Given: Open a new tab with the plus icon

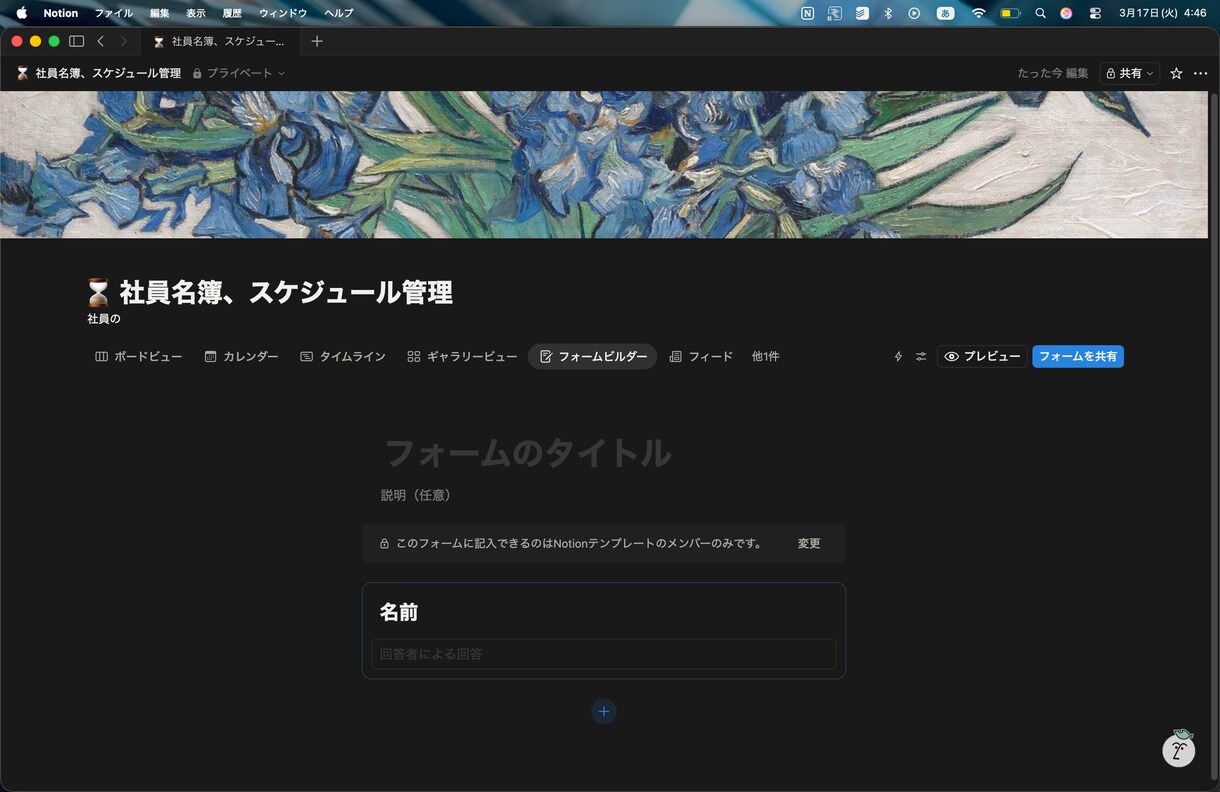Looking at the screenshot, I should click(x=317, y=41).
